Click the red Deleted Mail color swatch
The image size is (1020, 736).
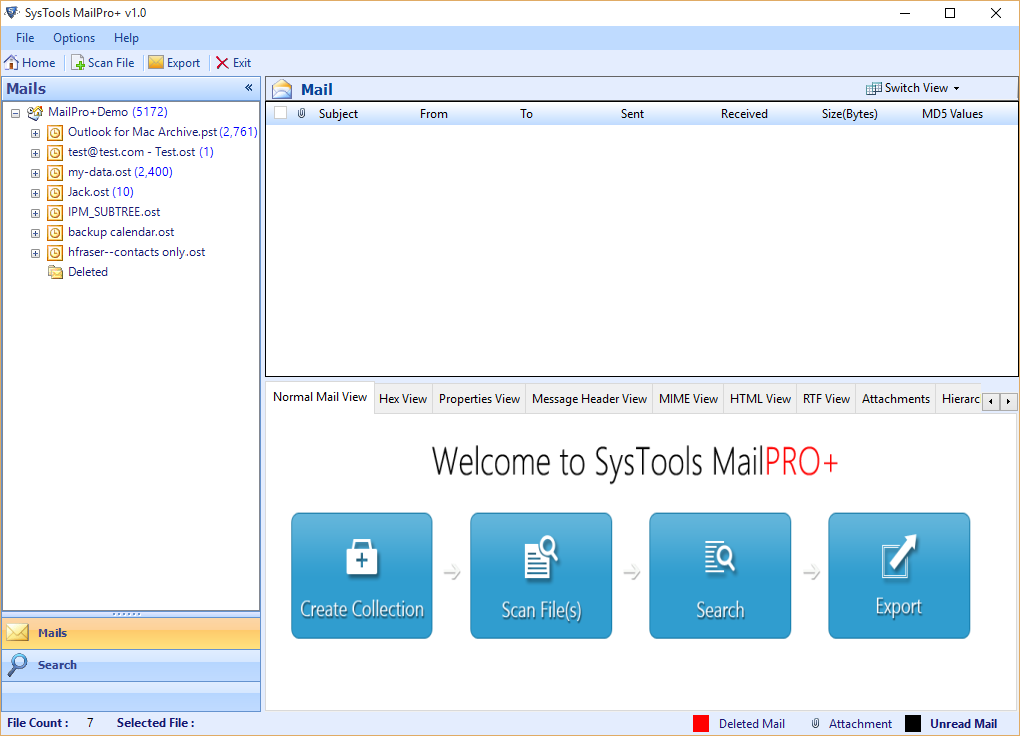(701, 723)
